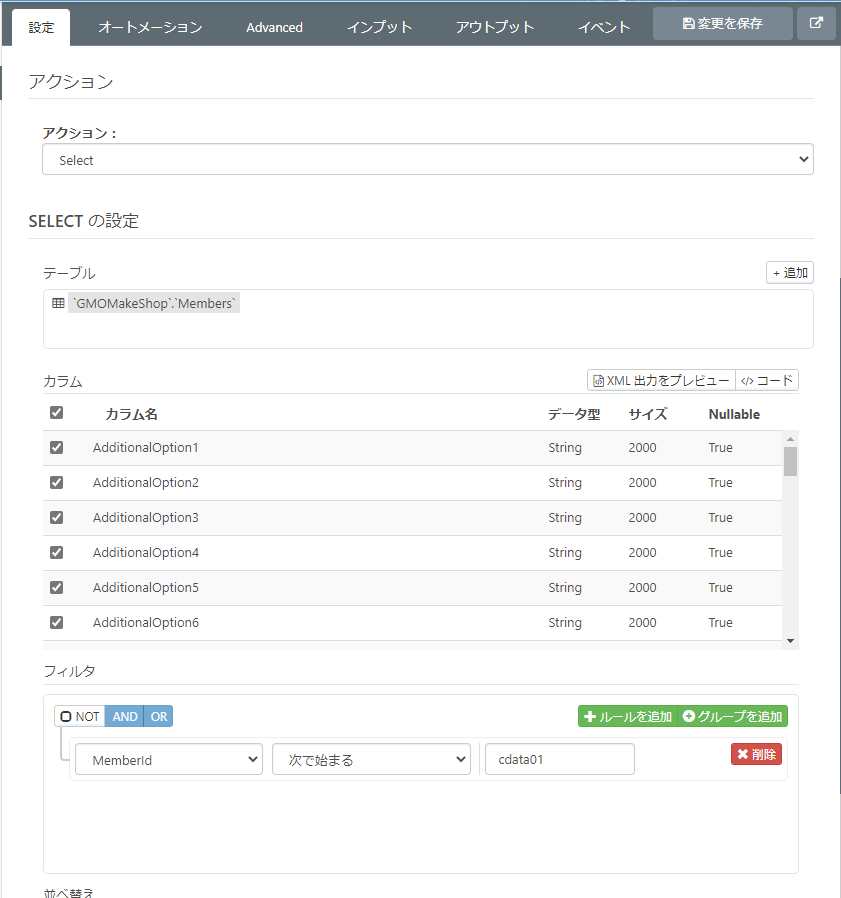Click the 変更を保存 button
This screenshot has height=898, width=841.
click(722, 23)
